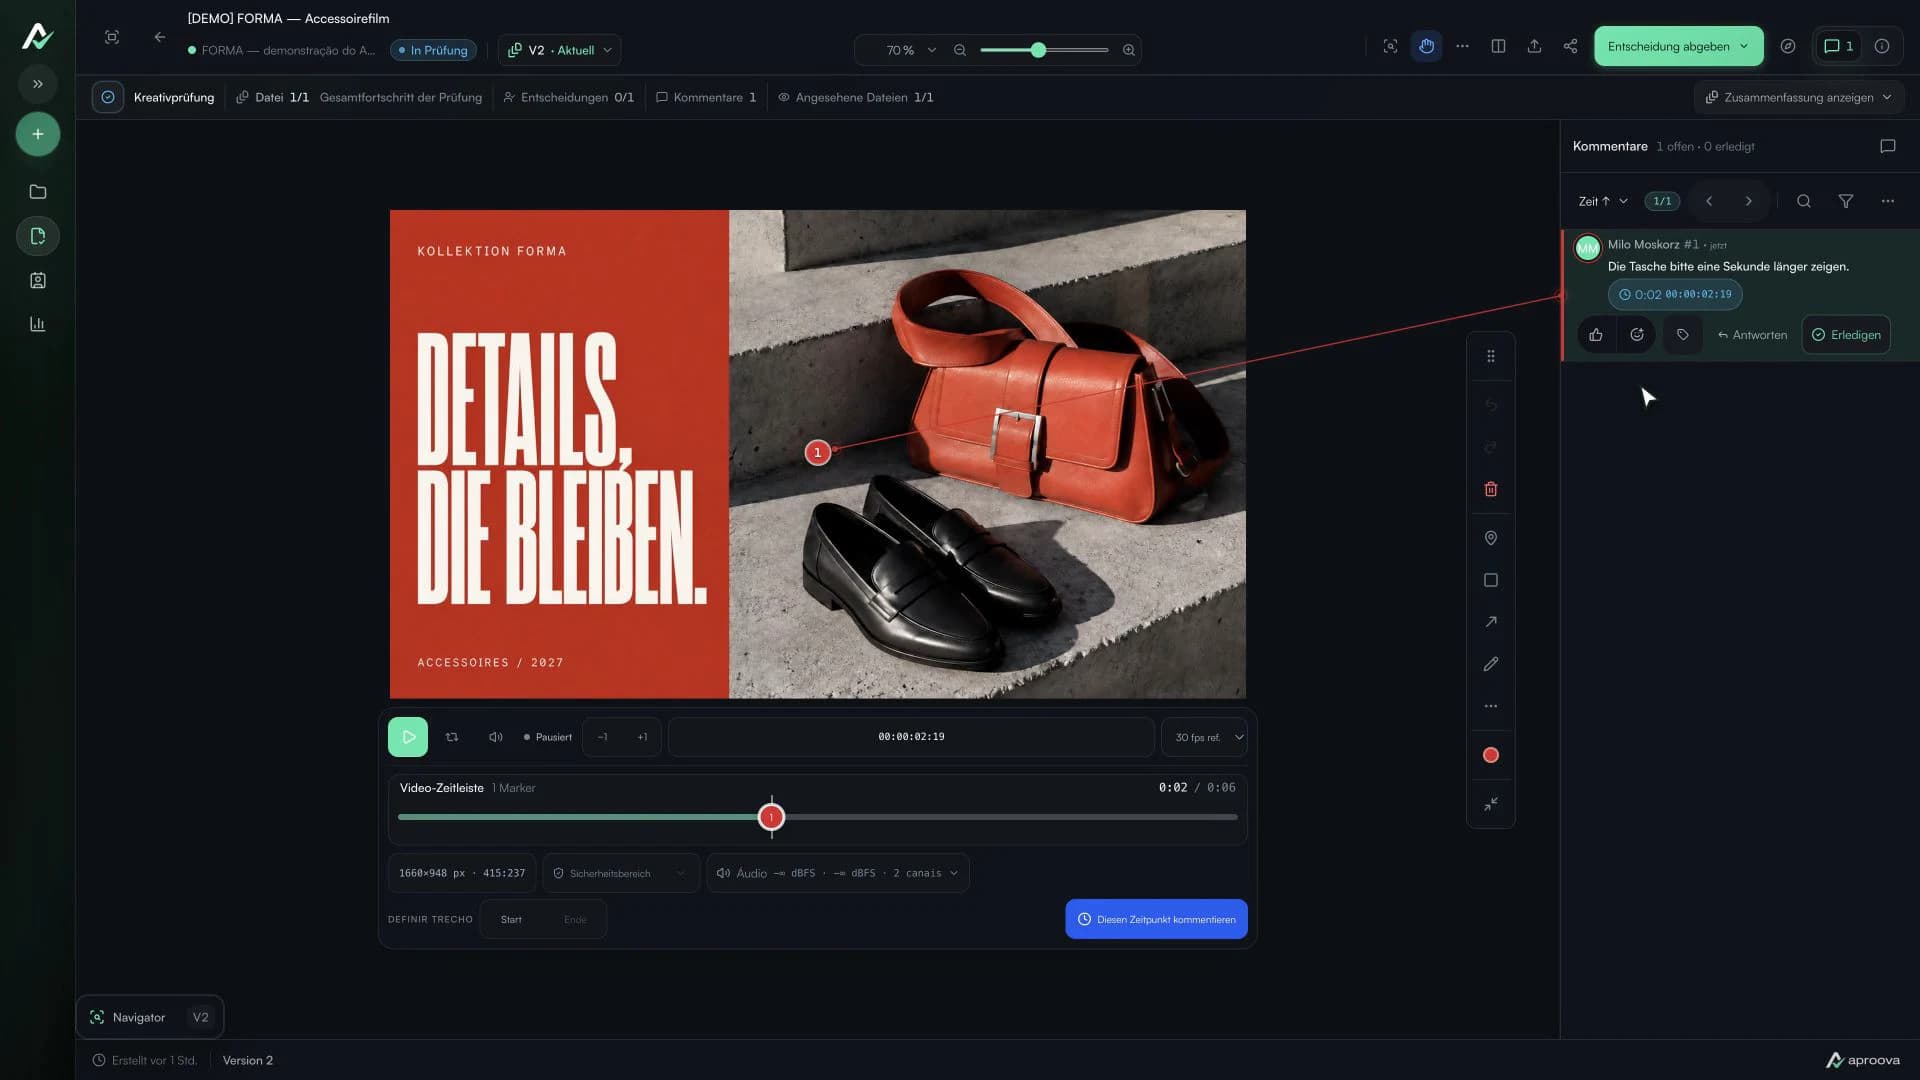Open the top toolbar more options
The width and height of the screenshot is (1920, 1080).
point(1462,46)
